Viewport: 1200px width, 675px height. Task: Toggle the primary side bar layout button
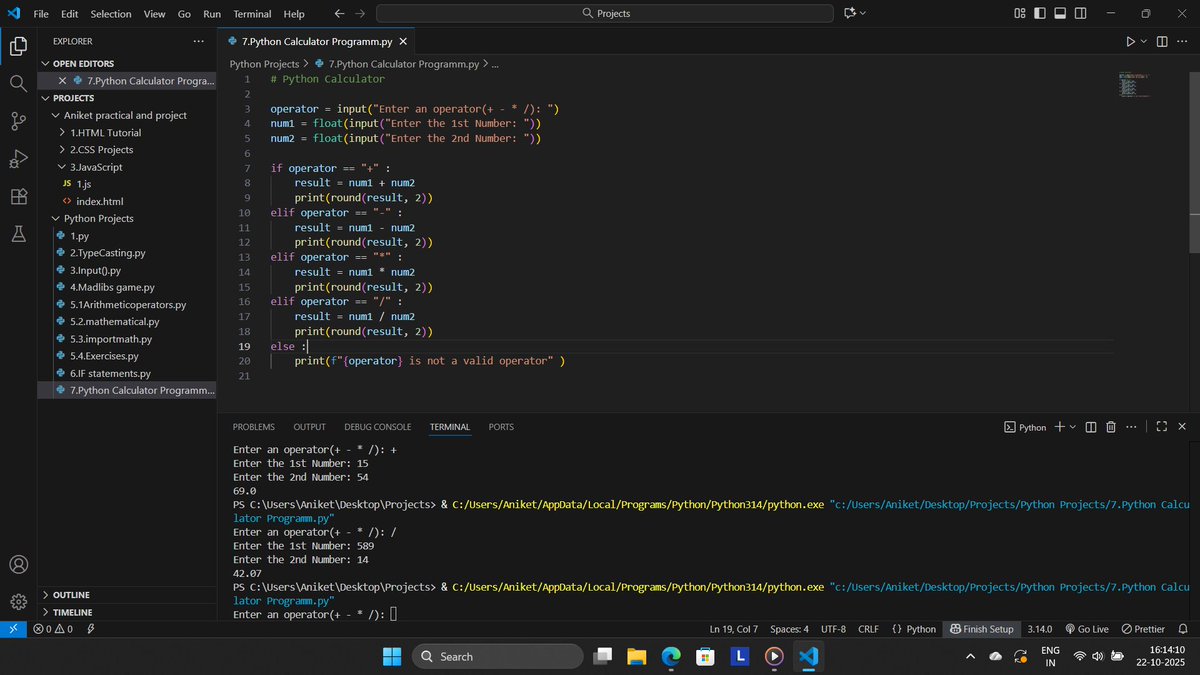[x=1040, y=13]
